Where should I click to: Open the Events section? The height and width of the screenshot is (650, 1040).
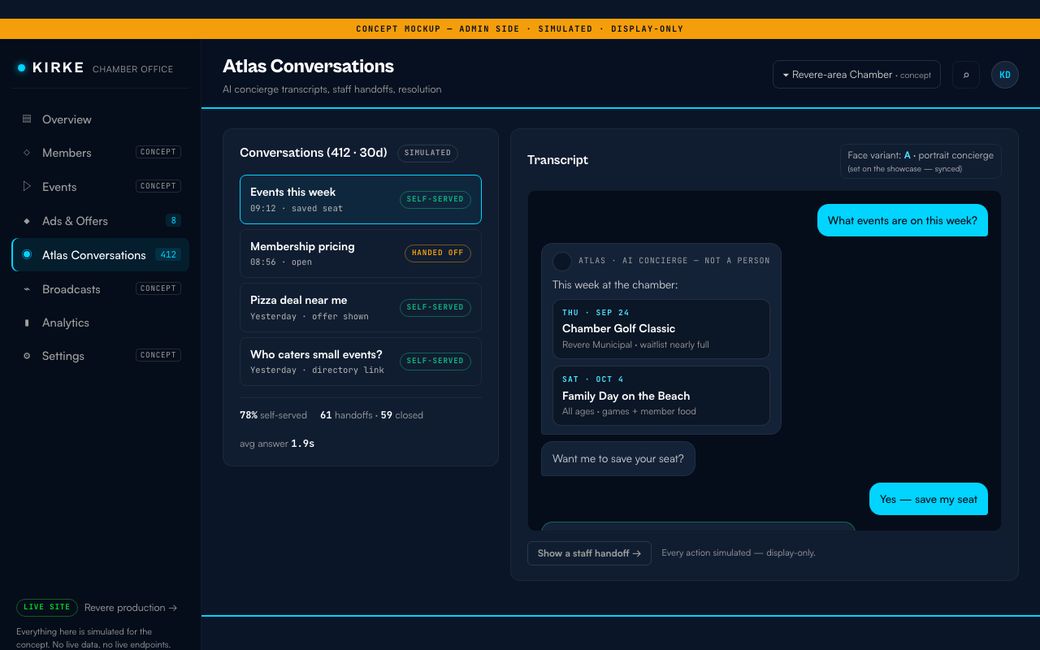pos(100,186)
